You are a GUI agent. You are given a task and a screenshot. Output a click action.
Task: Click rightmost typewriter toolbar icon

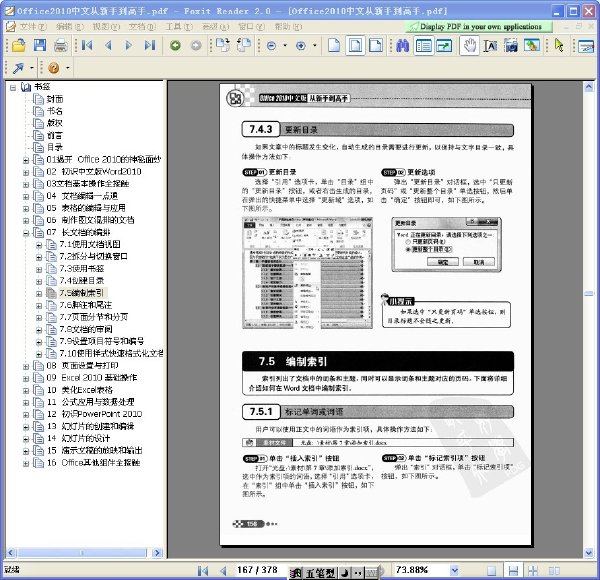(x=586, y=46)
